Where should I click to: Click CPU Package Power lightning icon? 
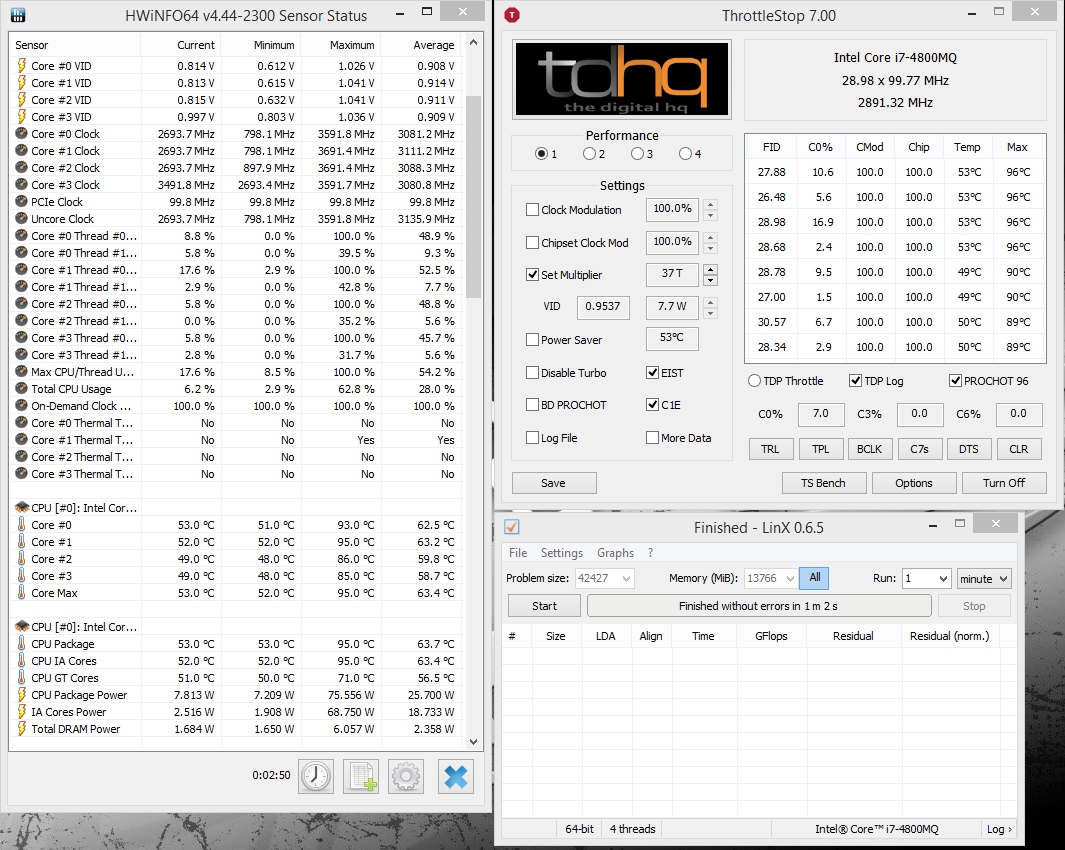tap(22, 694)
